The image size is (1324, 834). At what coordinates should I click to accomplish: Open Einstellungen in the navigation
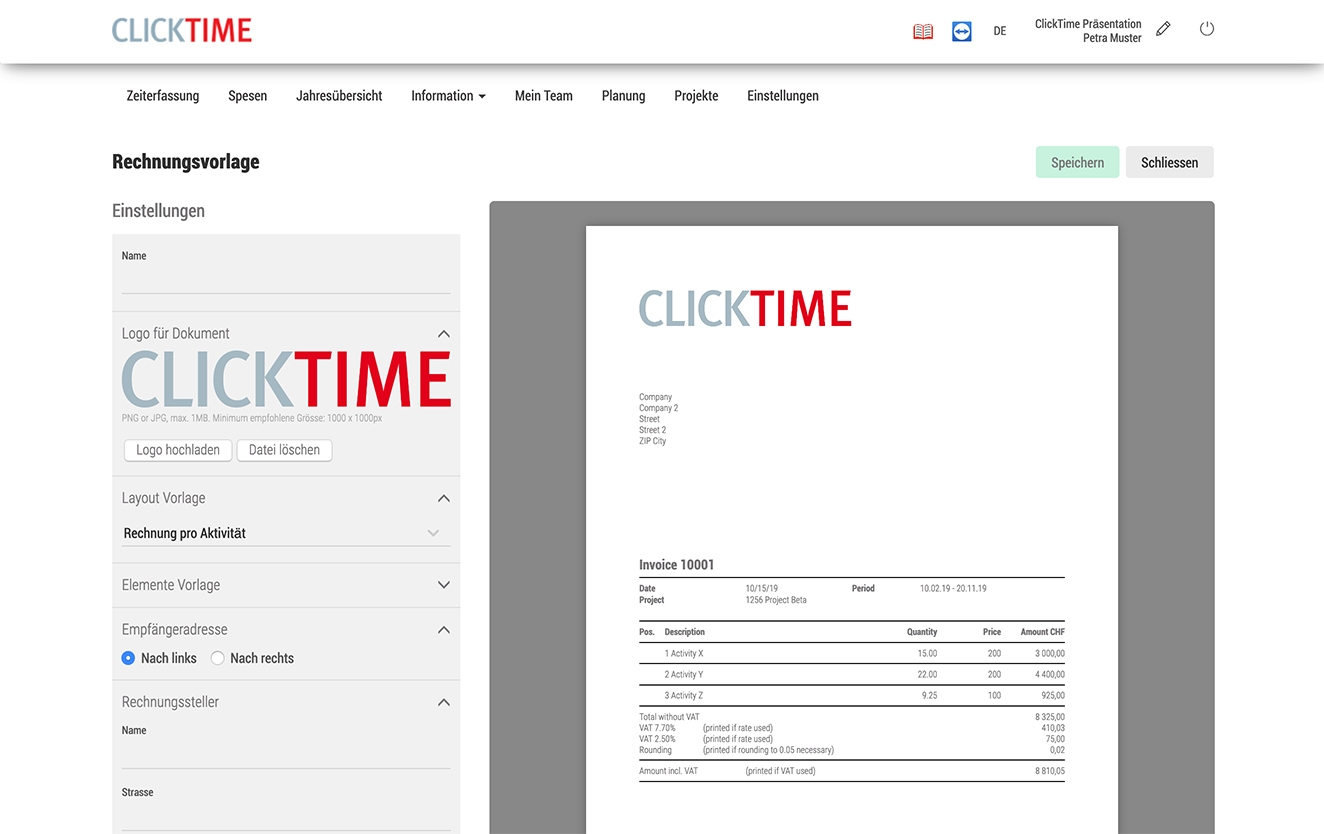tap(783, 96)
